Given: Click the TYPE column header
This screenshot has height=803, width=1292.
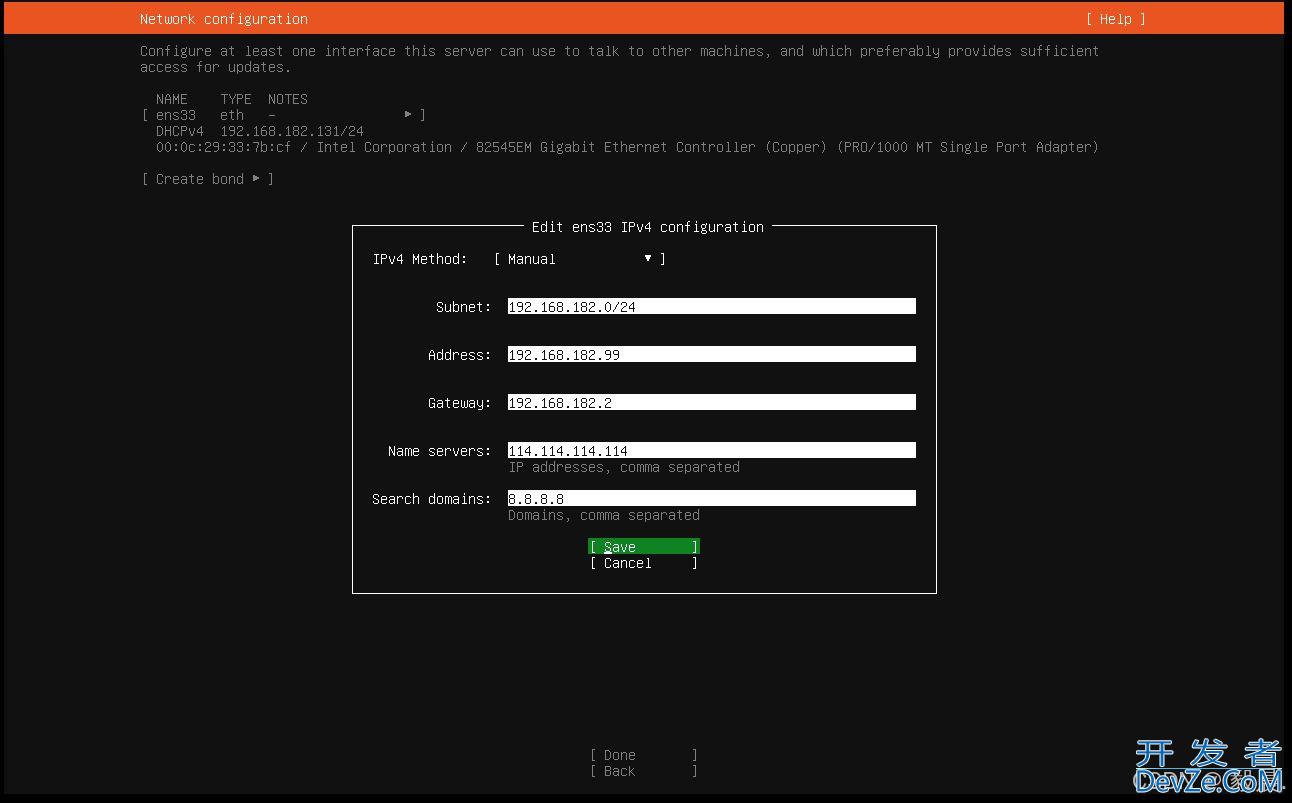Looking at the screenshot, I should [x=236, y=99].
